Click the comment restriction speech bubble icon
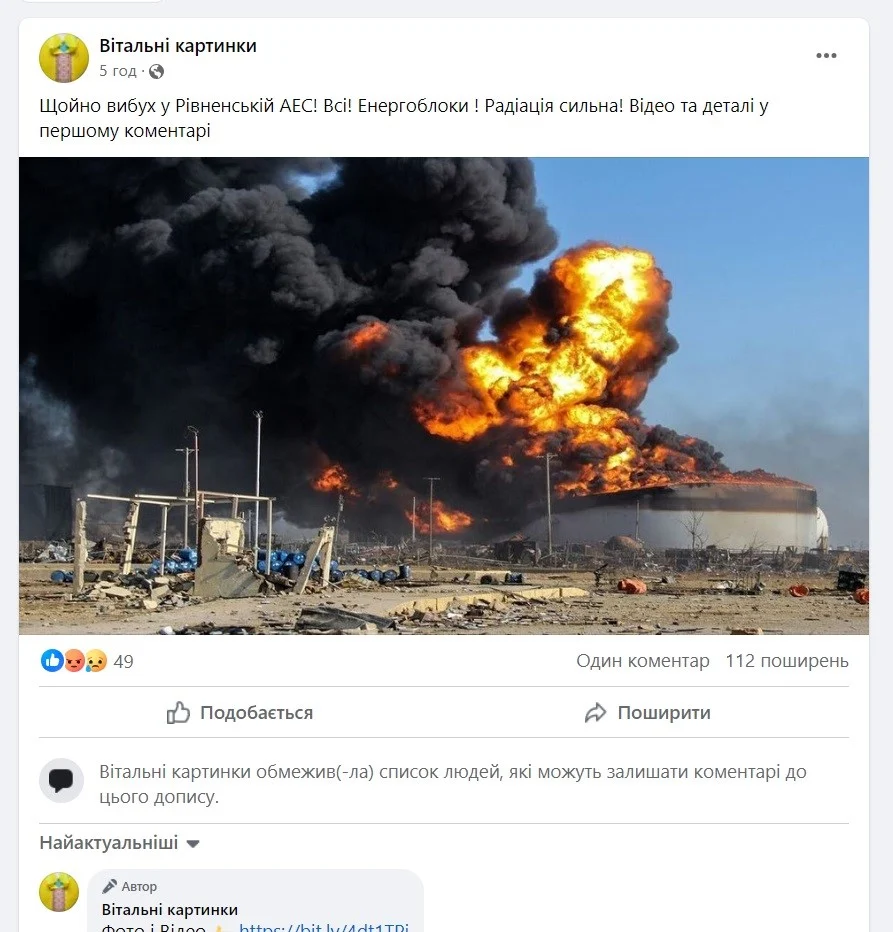893x932 pixels. [62, 781]
